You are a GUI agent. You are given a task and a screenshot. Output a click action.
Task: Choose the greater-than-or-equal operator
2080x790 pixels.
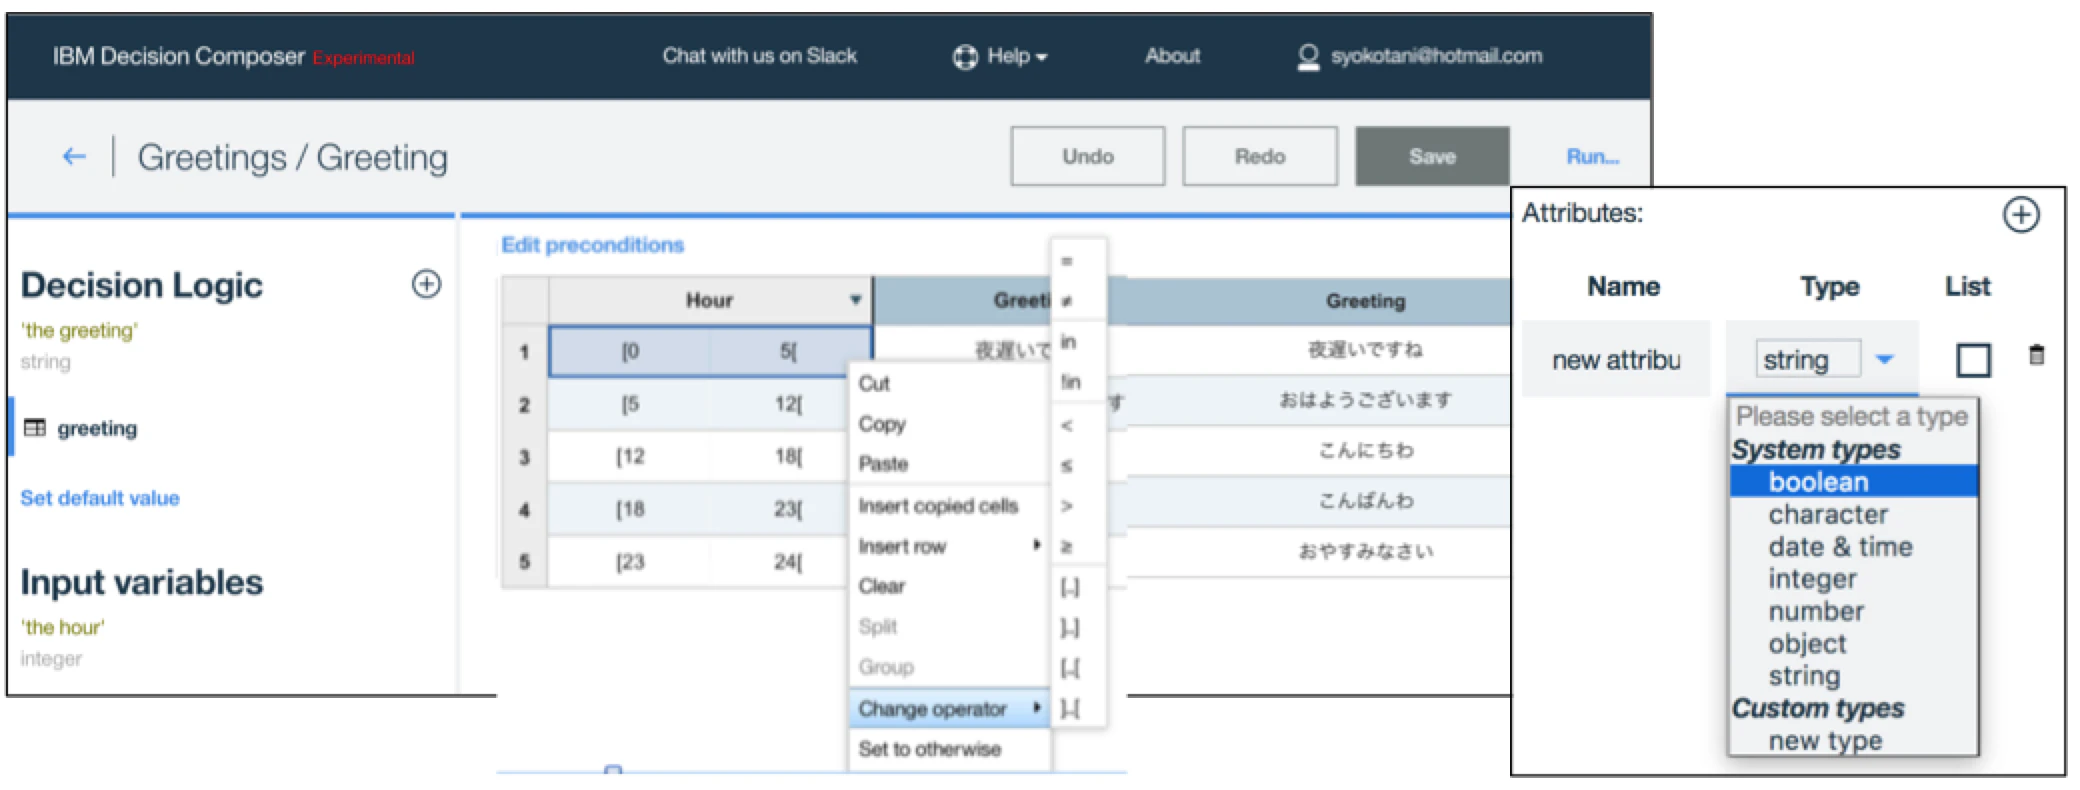click(x=1067, y=547)
